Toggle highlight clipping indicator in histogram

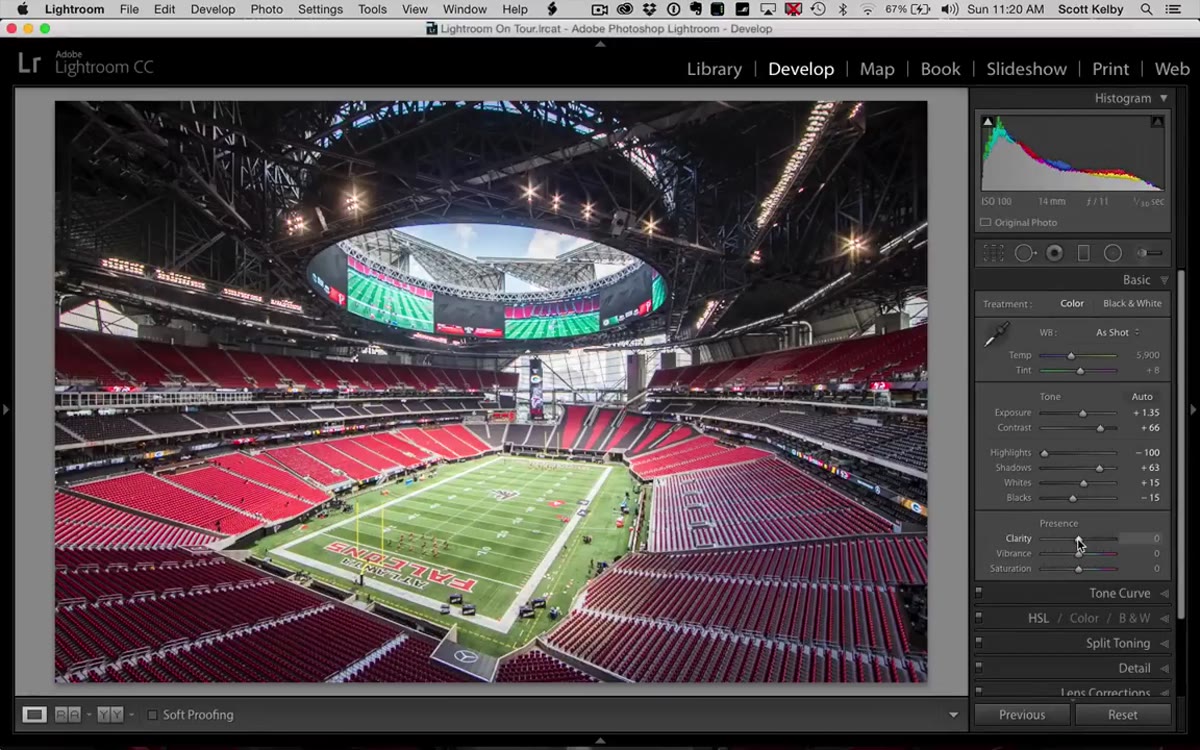pos(1157,122)
